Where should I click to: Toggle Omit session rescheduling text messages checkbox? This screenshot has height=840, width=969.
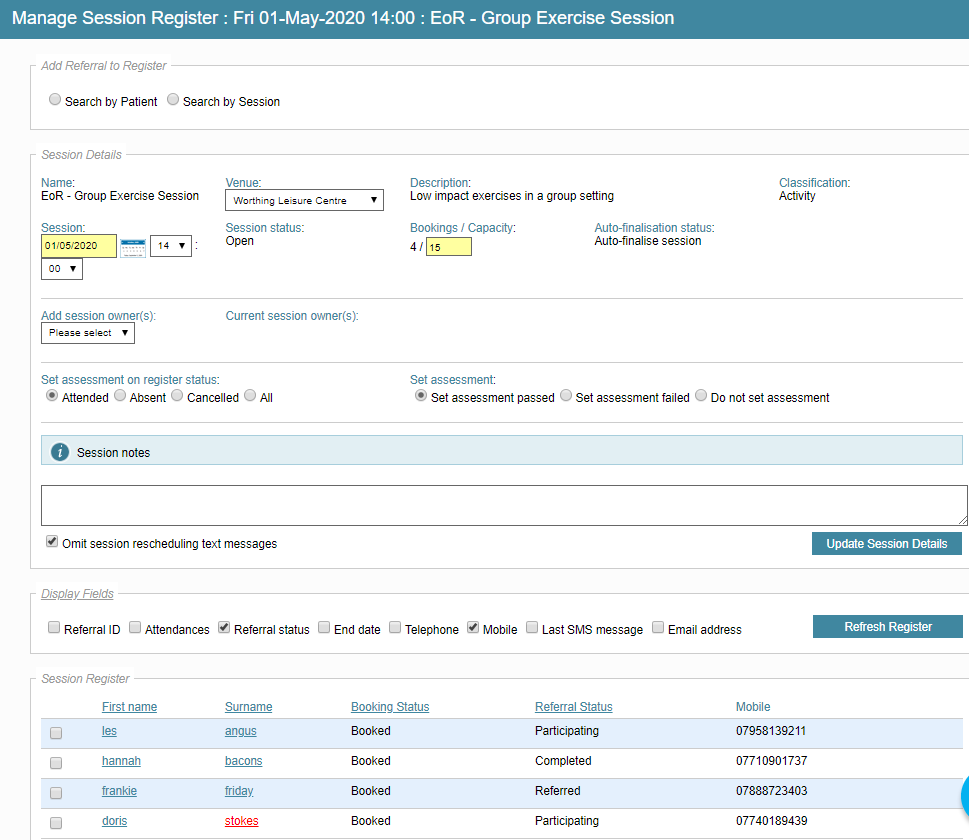coord(52,541)
